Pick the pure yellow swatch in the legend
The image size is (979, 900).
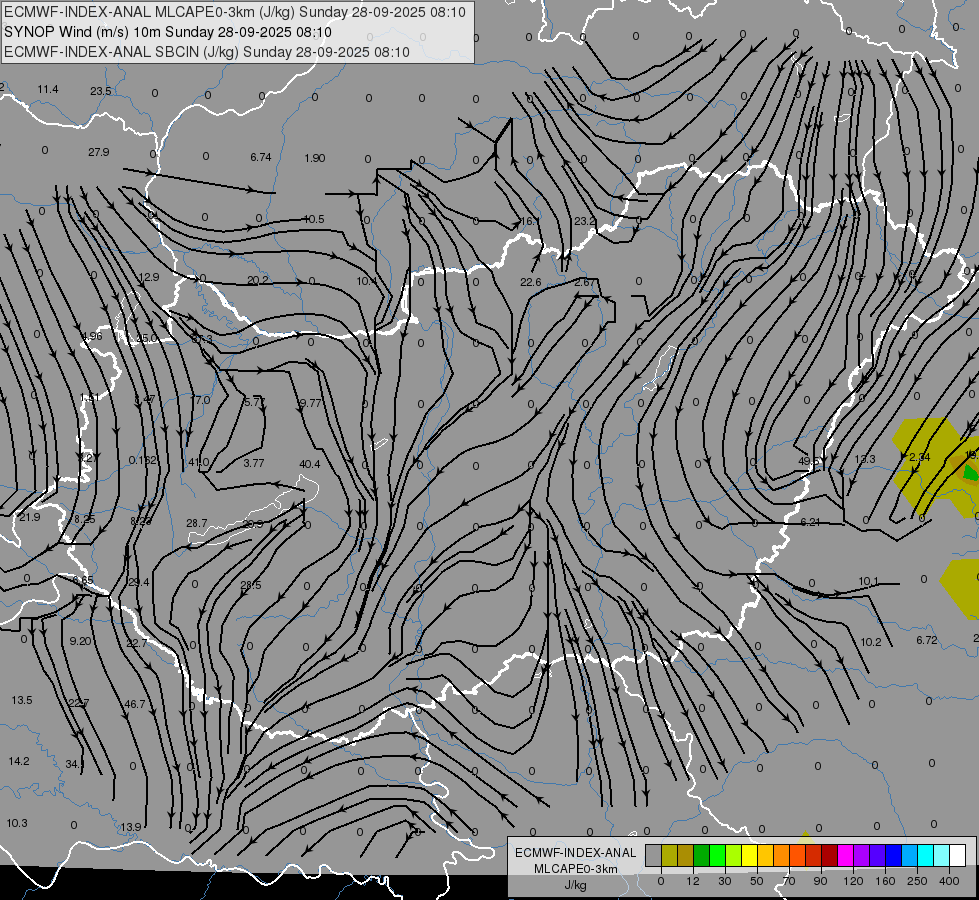coord(749,855)
